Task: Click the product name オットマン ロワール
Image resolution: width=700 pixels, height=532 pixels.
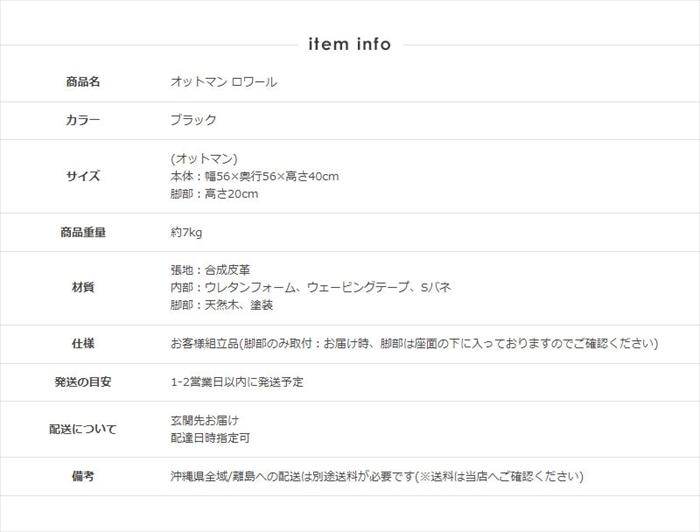Action: pos(224,82)
